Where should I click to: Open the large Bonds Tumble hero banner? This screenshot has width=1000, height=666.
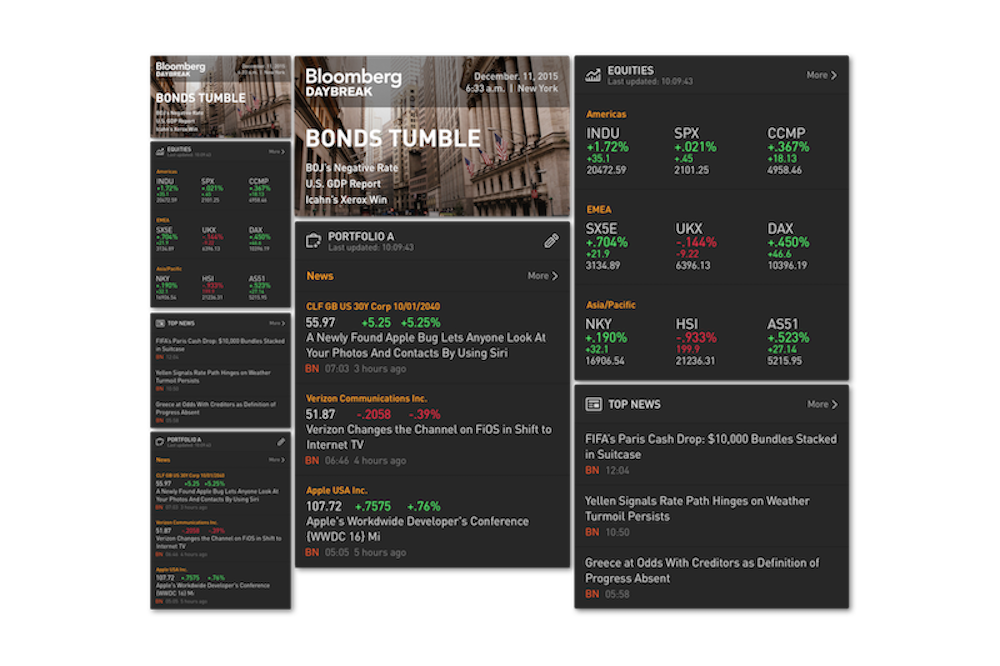click(x=432, y=136)
